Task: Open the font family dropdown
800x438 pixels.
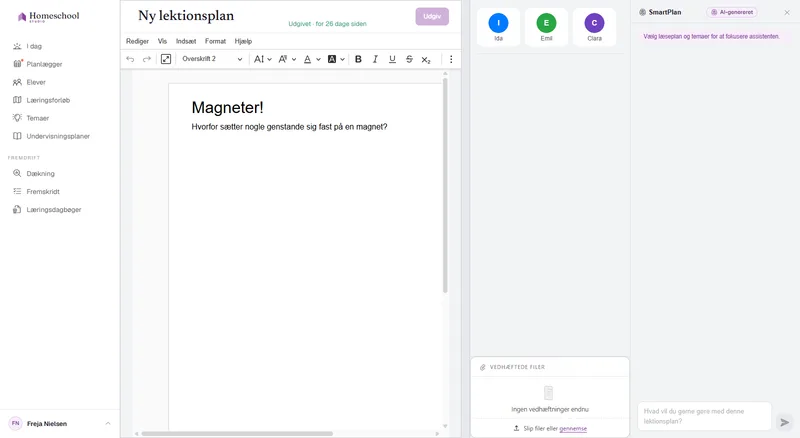Action: pos(287,59)
